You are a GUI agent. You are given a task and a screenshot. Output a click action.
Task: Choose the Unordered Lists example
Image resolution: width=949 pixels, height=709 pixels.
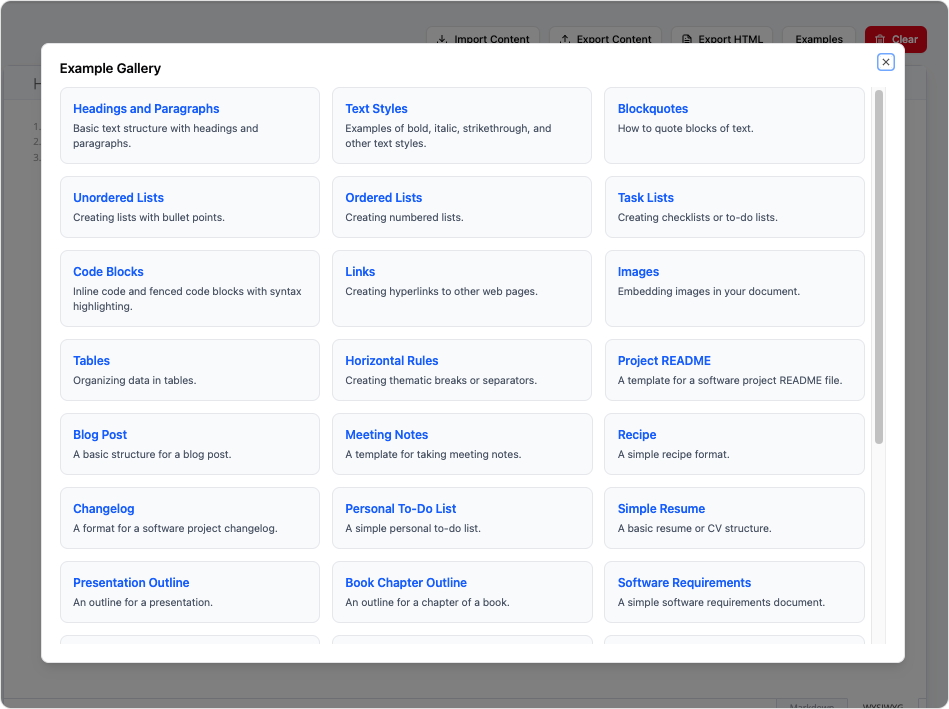click(189, 207)
